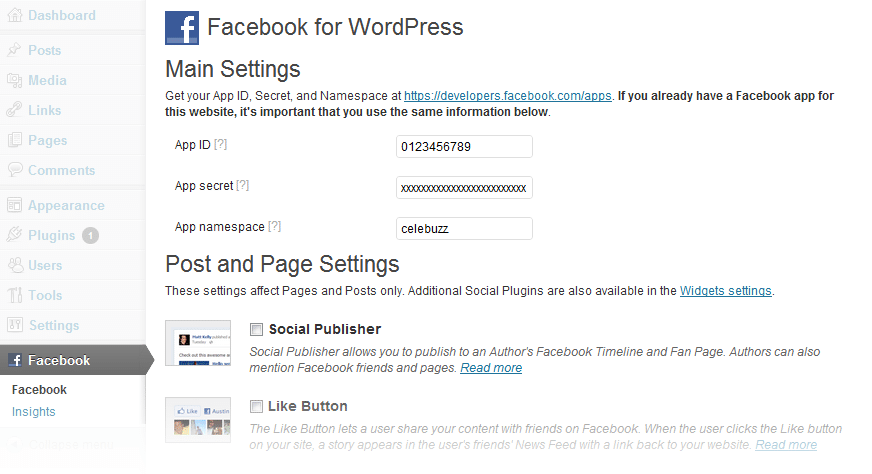
Task: Show the App secret help tooltip [?]
Action: 242,186
